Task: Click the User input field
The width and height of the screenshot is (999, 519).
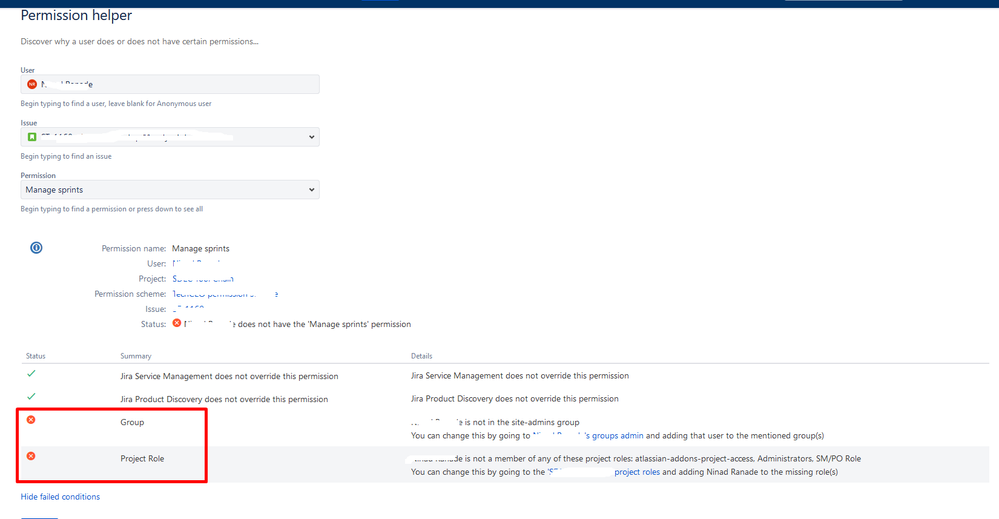Action: pos(170,84)
